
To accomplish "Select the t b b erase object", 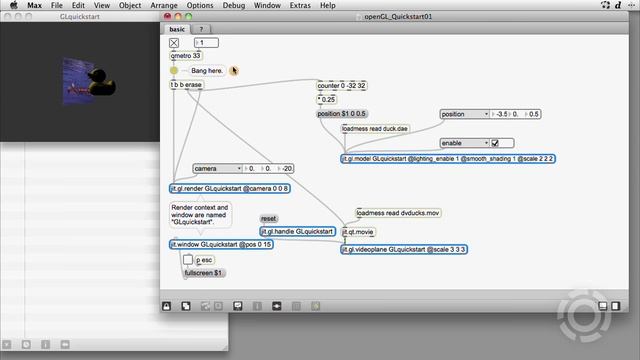I will click(x=186, y=84).
